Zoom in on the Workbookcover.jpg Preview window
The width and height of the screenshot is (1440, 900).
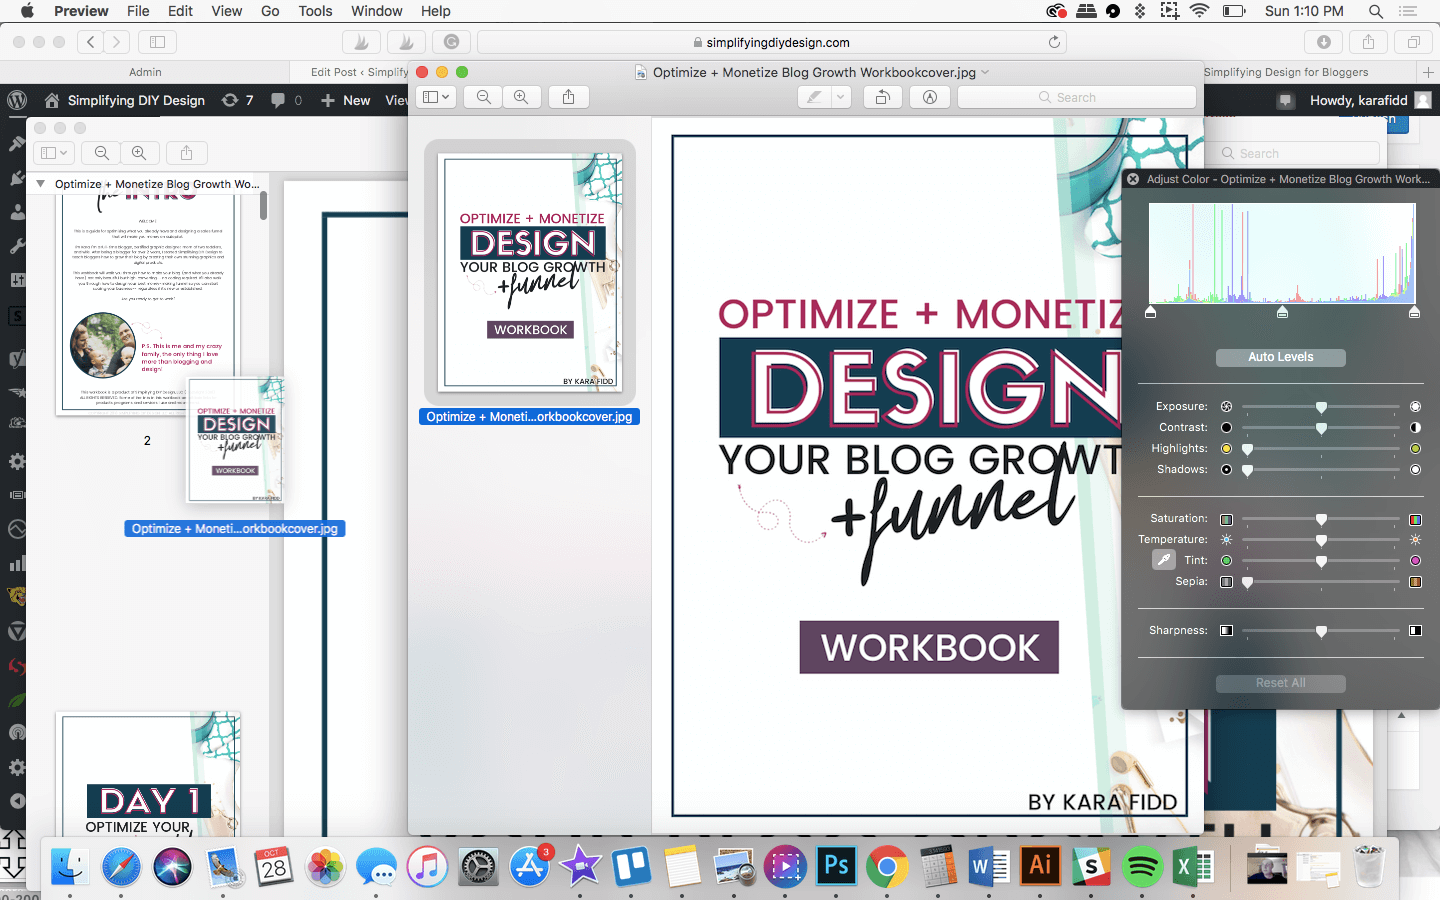coord(521,97)
